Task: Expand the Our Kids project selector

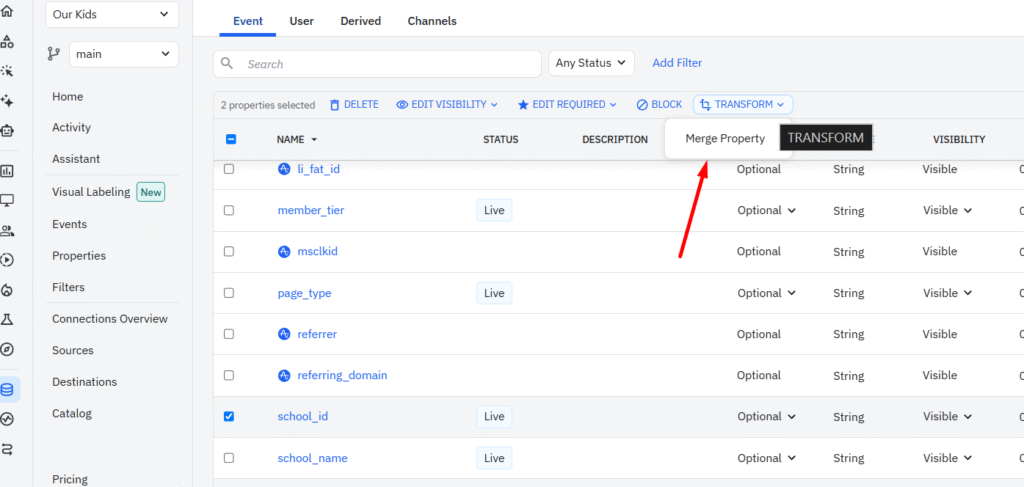Action: [x=111, y=14]
